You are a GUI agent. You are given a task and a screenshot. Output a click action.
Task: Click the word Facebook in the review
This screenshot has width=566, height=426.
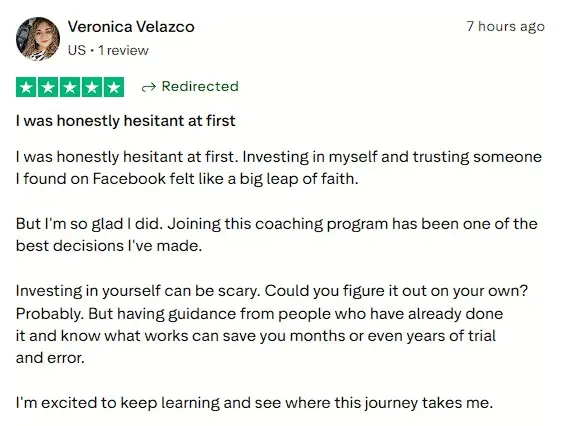(x=129, y=178)
